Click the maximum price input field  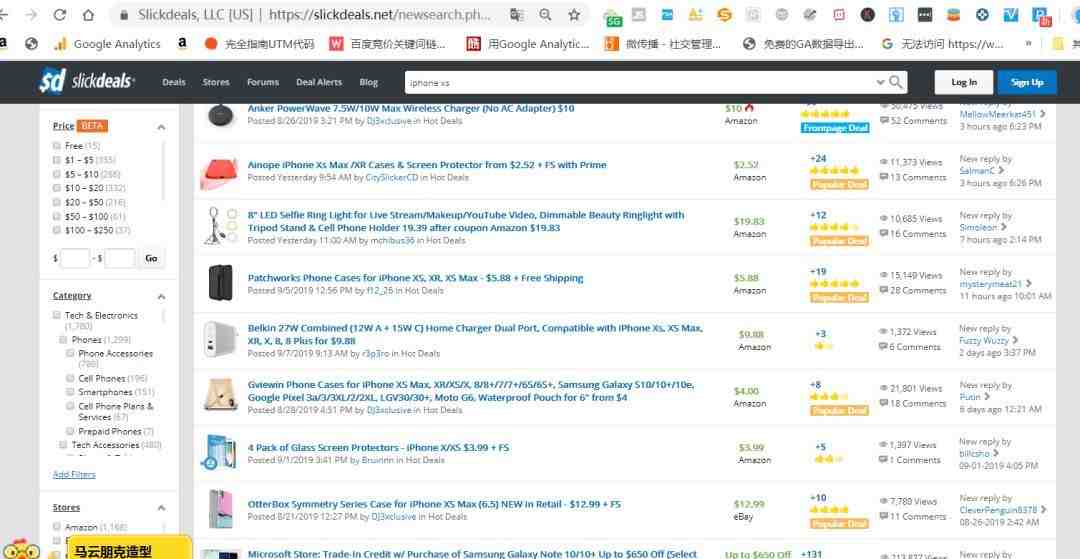tap(120, 258)
